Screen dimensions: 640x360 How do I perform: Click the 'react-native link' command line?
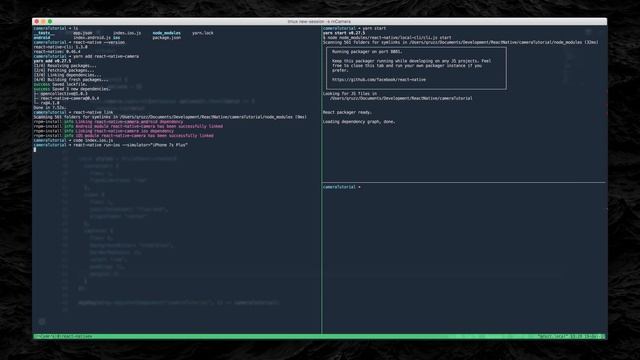[73, 112]
